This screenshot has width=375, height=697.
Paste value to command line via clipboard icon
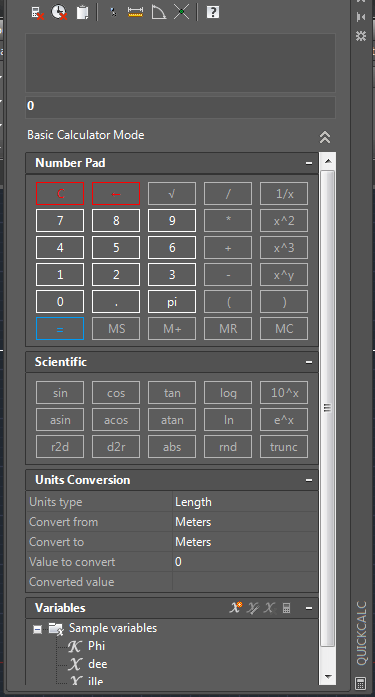point(82,12)
